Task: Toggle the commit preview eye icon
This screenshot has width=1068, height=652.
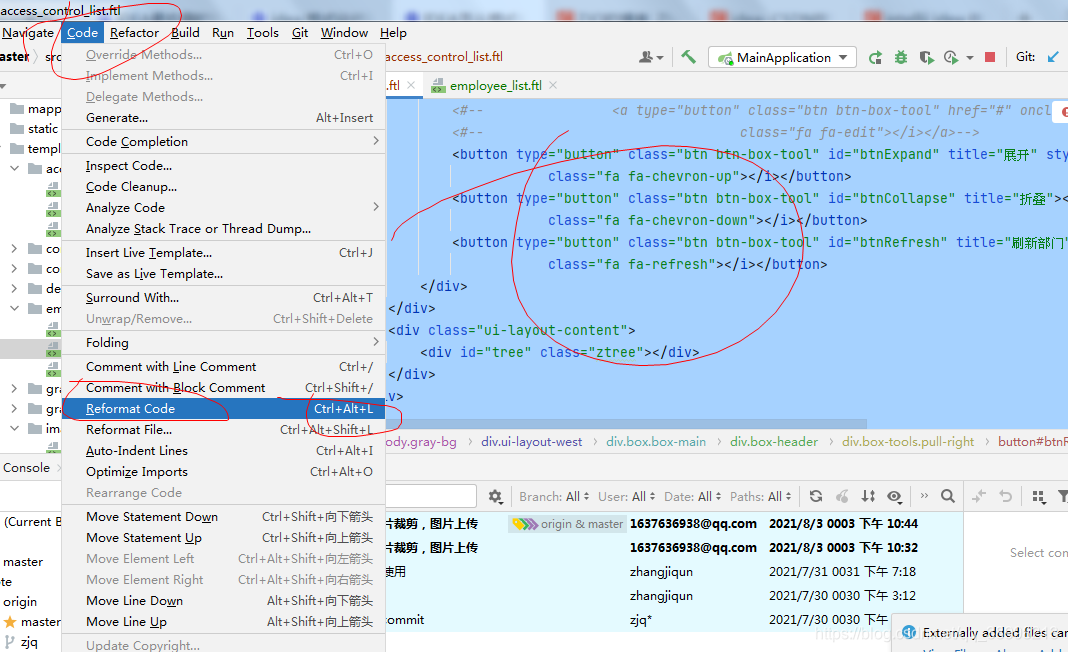Action: pyautogui.click(x=895, y=495)
